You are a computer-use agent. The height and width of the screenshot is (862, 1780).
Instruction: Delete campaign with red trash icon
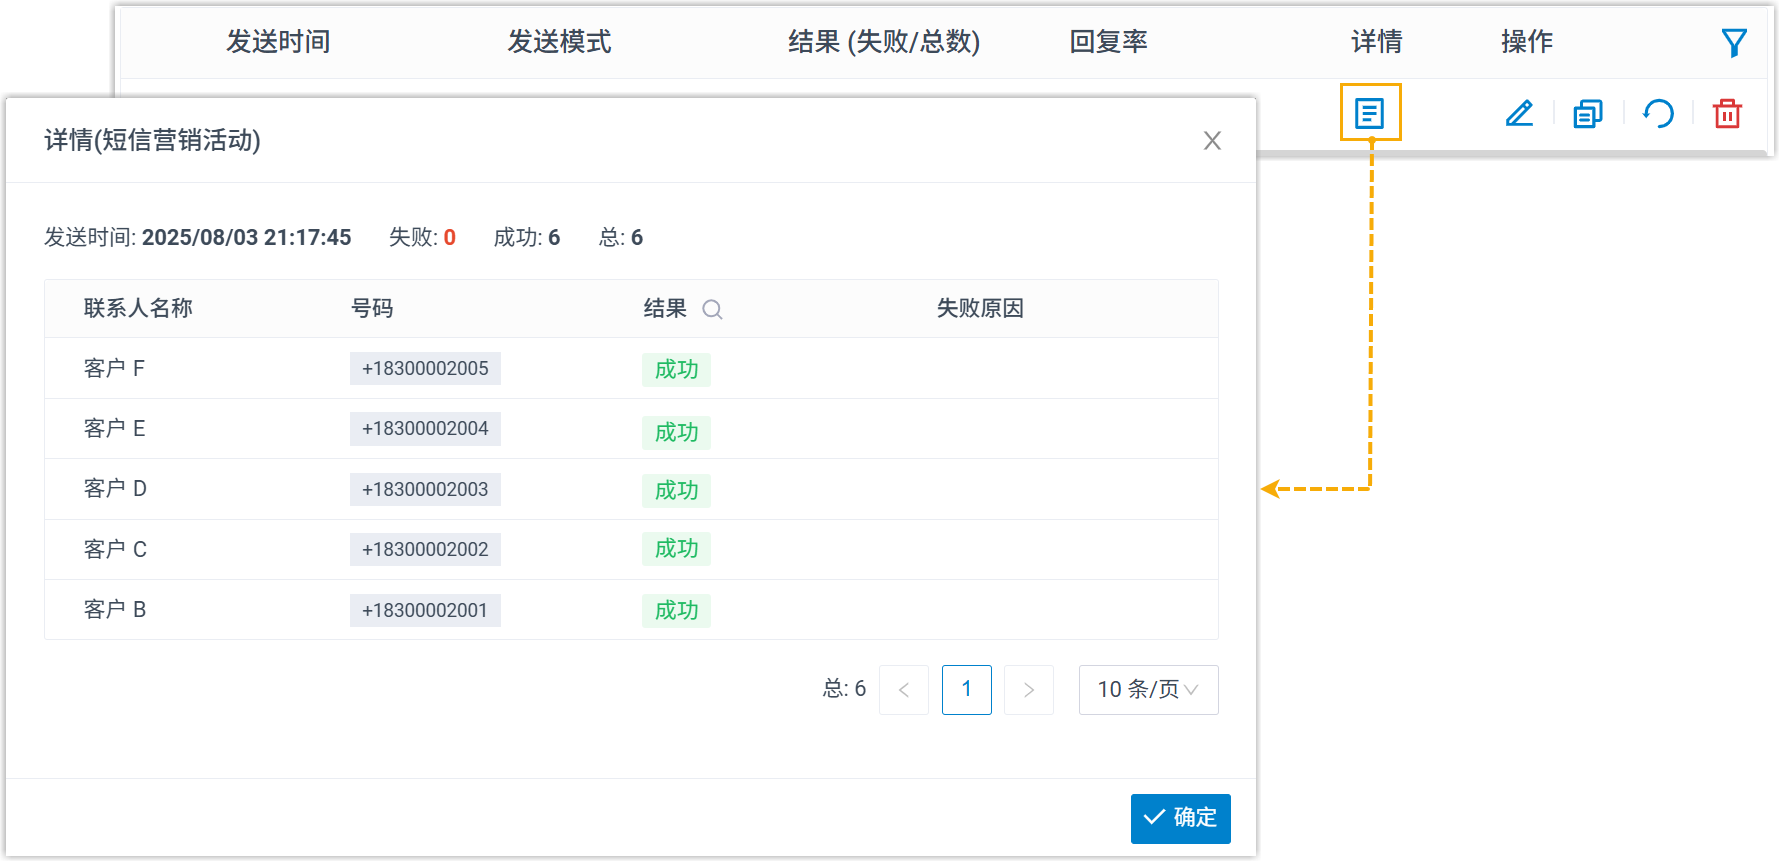pyautogui.click(x=1727, y=113)
